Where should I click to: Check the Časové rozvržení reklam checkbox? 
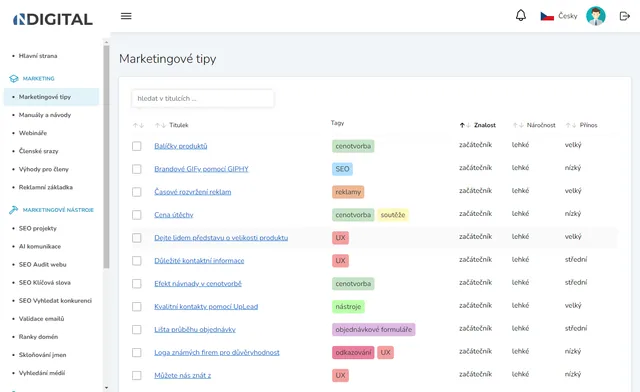(x=137, y=192)
